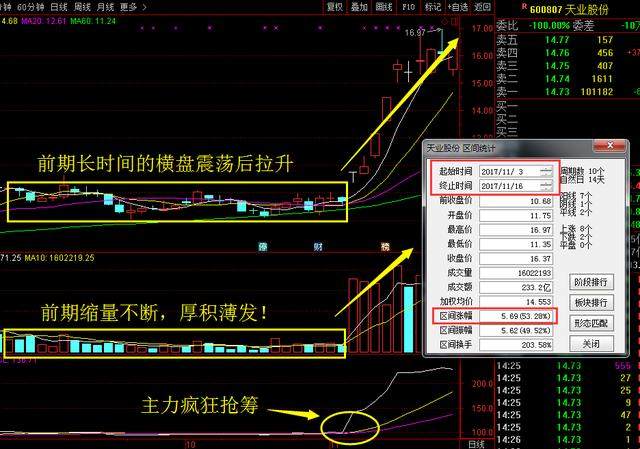Select the 月线 monthly chart tab
Image resolution: width=640 pixels, height=449 pixels.
click(x=105, y=6)
